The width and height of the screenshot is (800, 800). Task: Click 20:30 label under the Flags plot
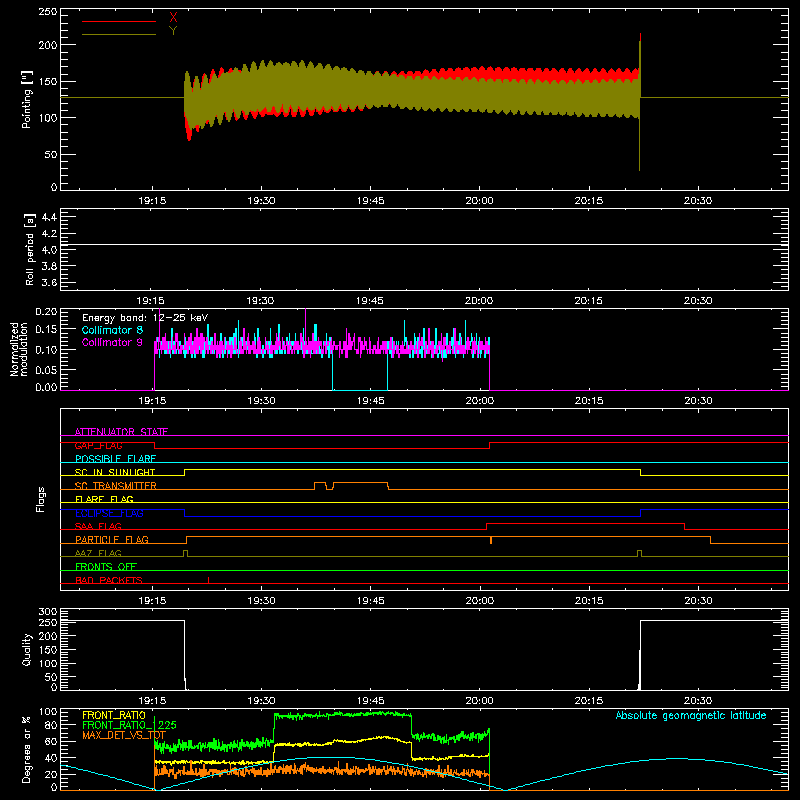[698, 601]
